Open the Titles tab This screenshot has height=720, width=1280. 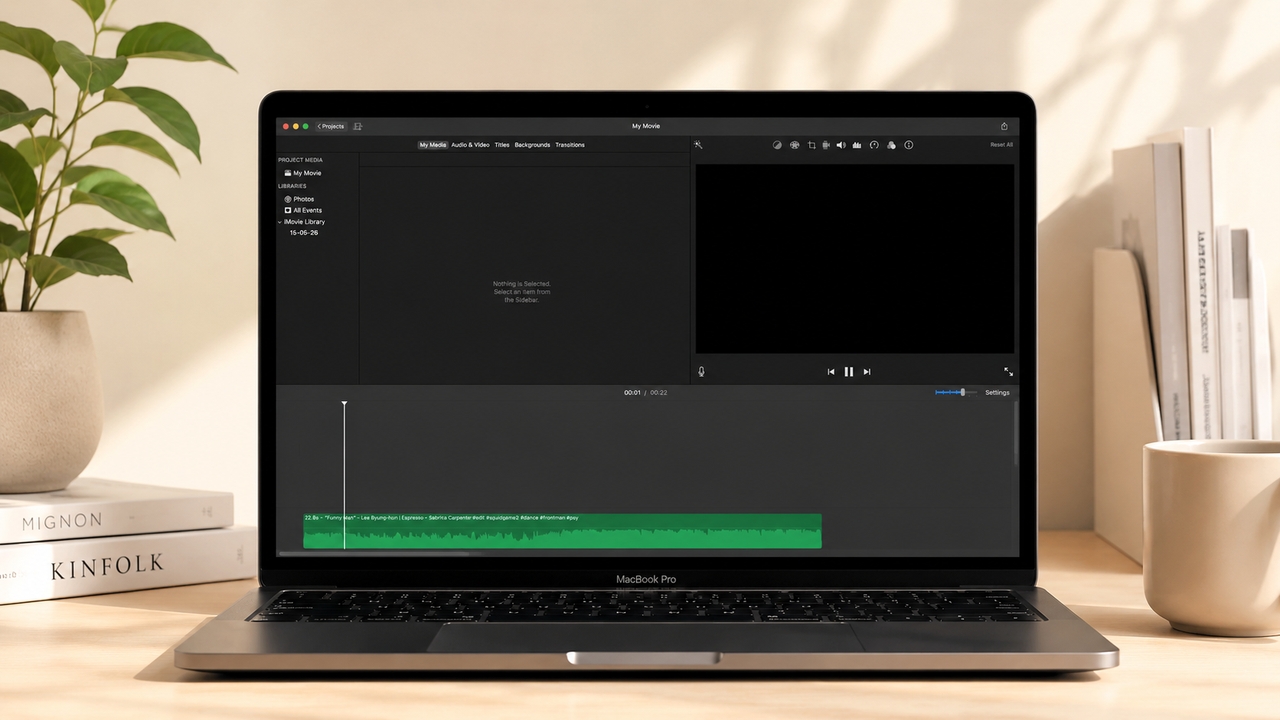coord(502,145)
